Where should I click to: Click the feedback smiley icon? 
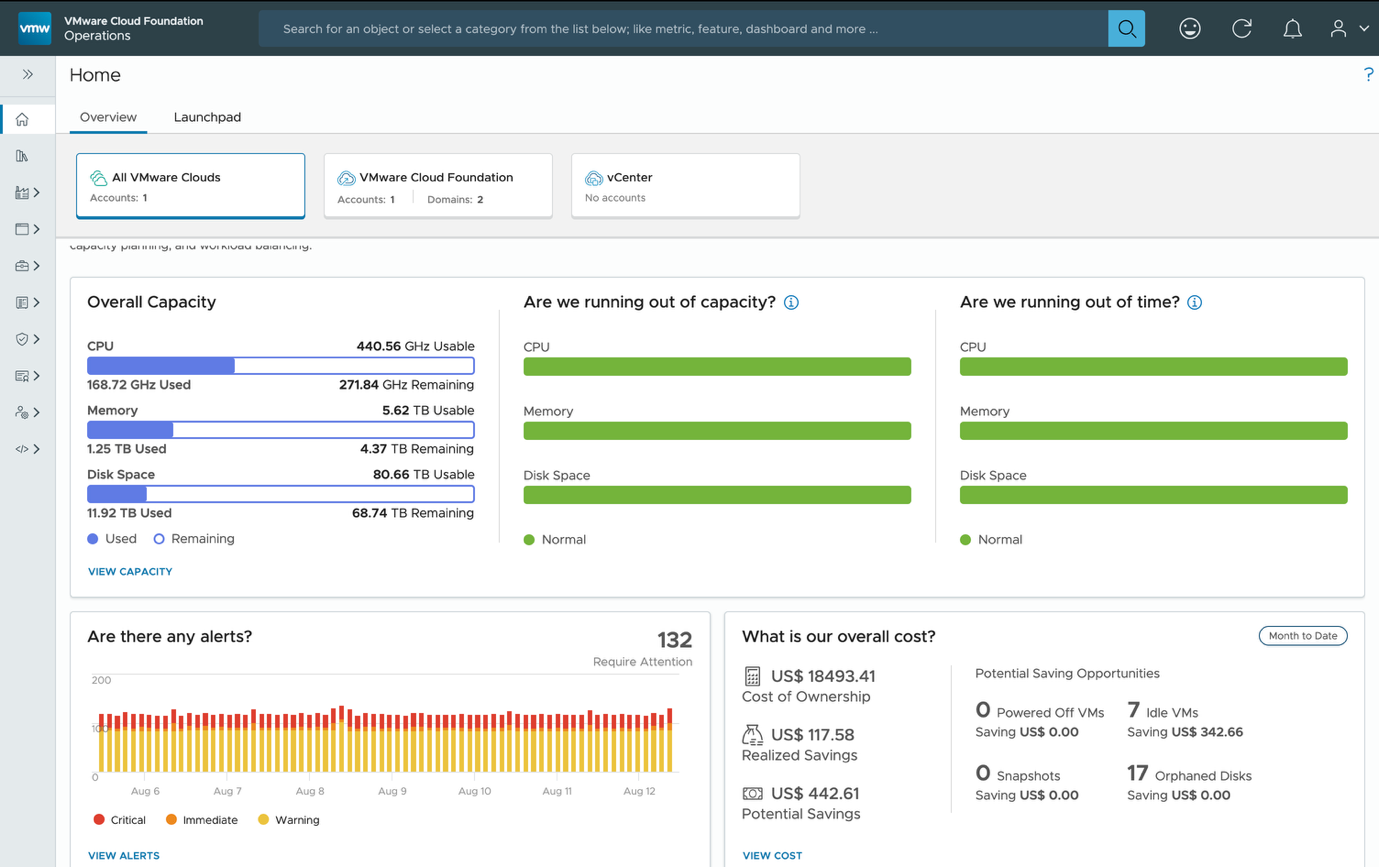tap(1189, 28)
